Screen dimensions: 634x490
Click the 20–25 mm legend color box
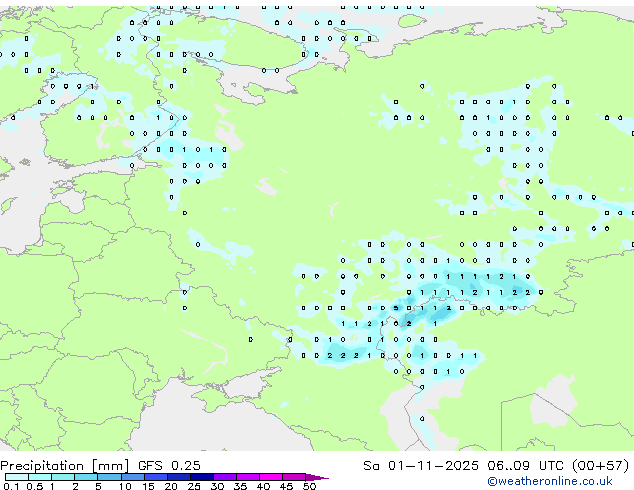click(178, 477)
